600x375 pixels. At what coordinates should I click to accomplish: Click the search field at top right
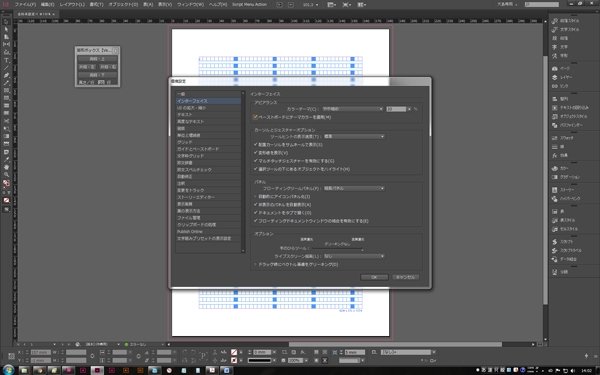[542, 4]
